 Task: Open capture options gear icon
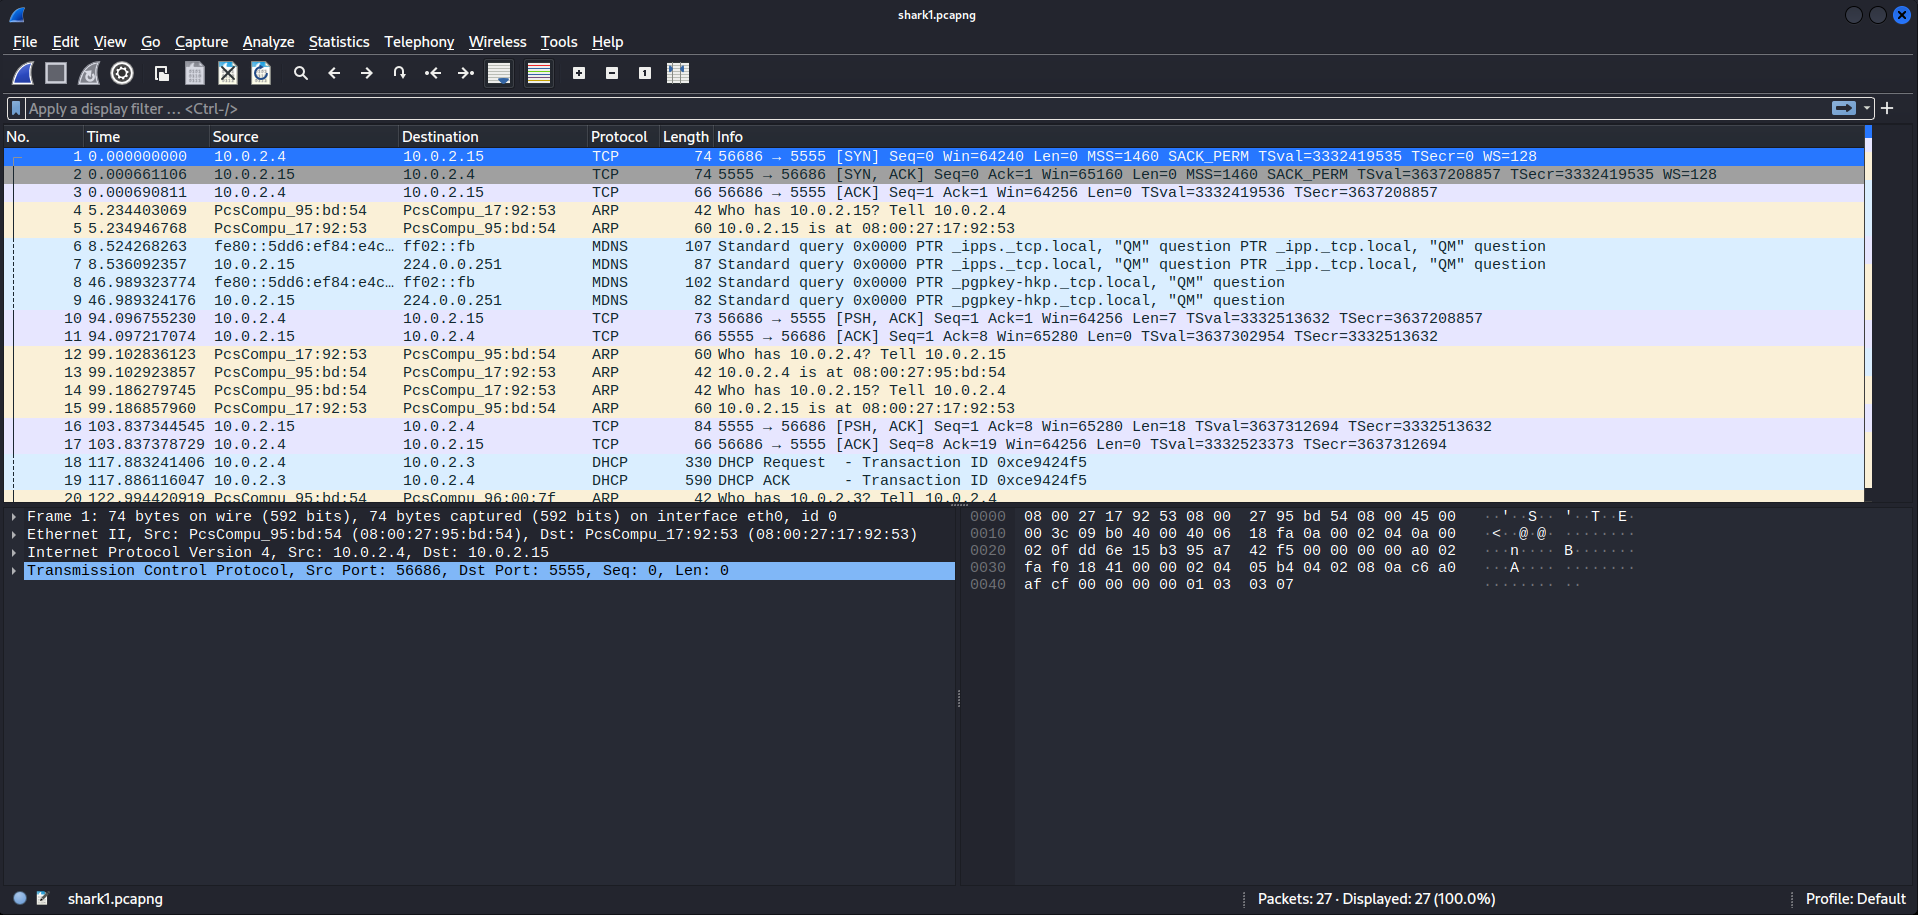pyautogui.click(x=122, y=73)
